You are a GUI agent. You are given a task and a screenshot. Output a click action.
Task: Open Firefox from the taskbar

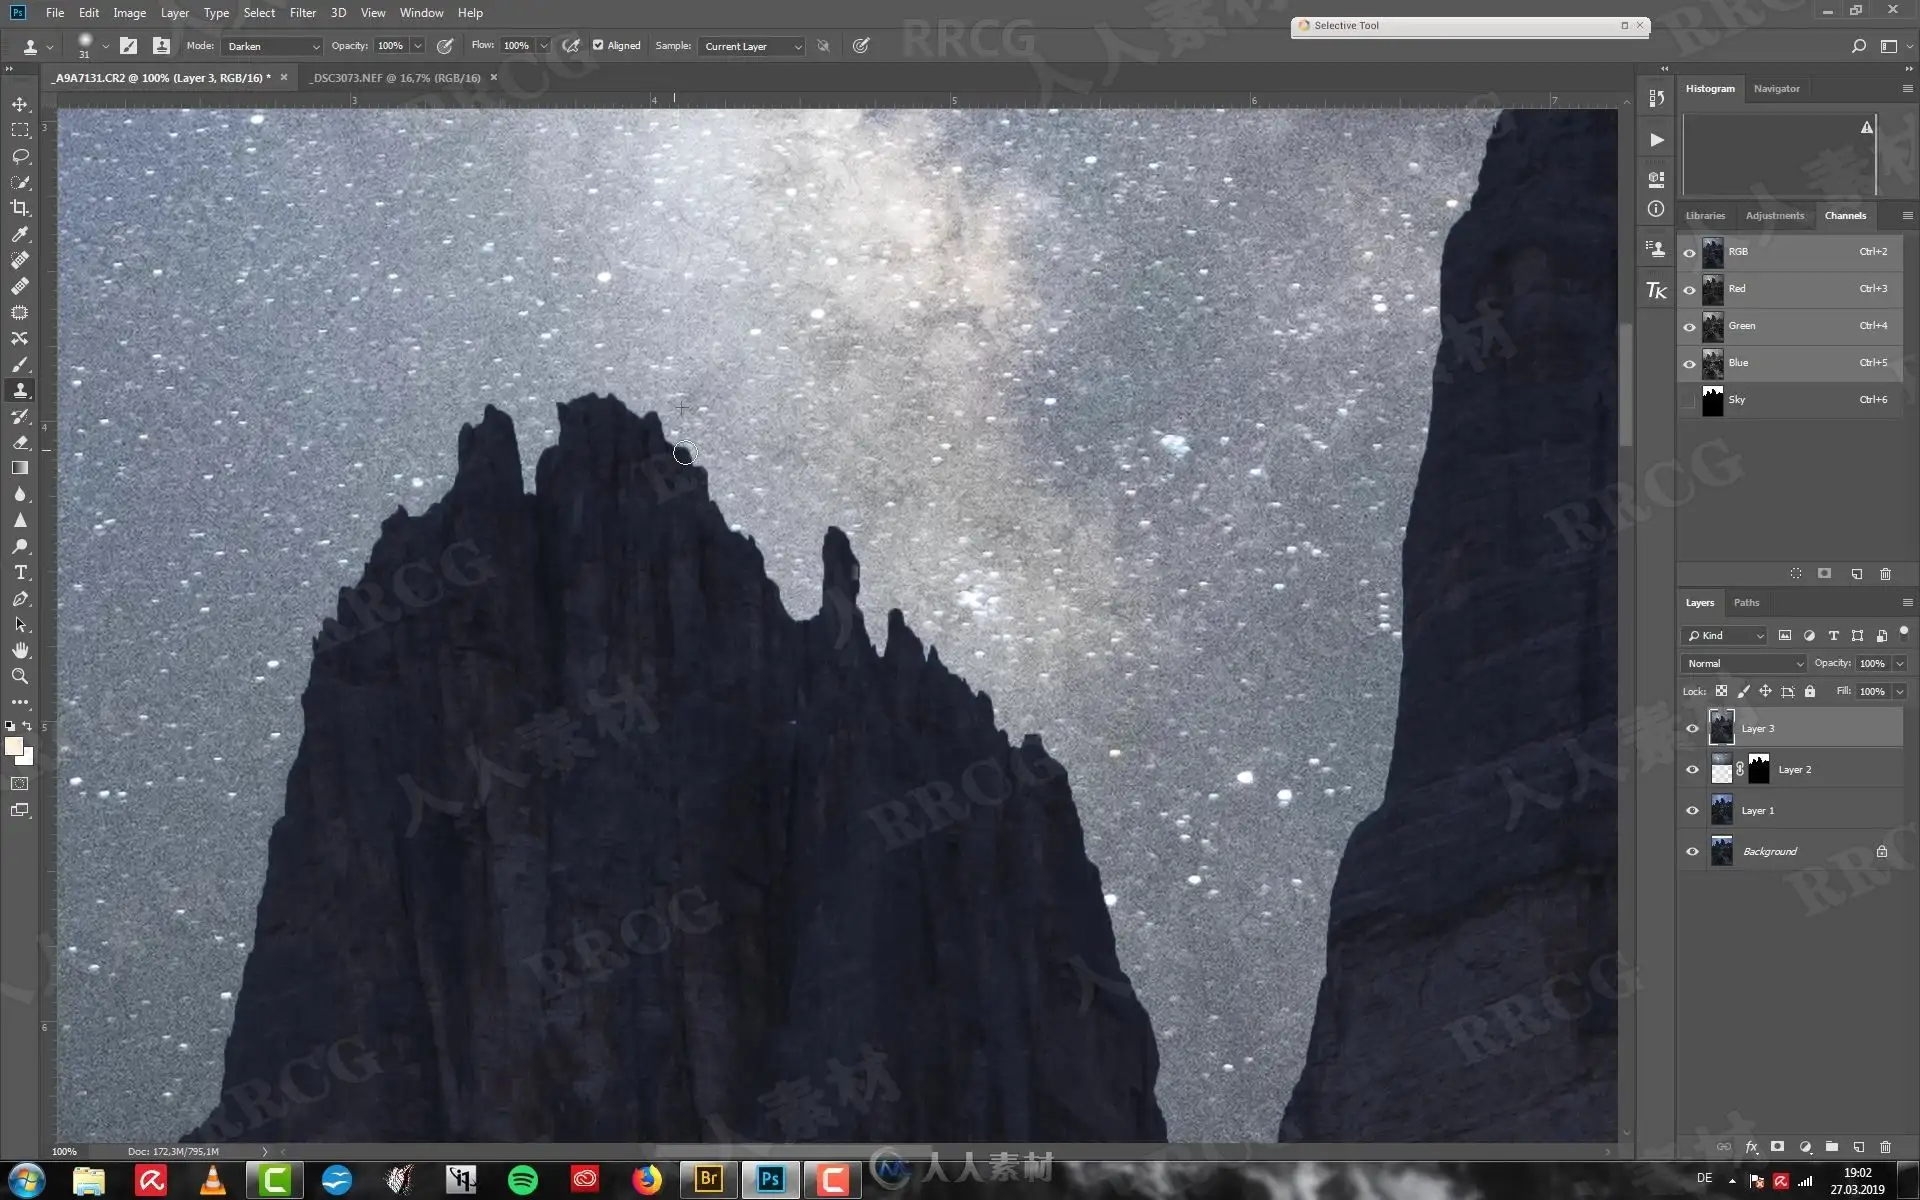pos(646,1181)
